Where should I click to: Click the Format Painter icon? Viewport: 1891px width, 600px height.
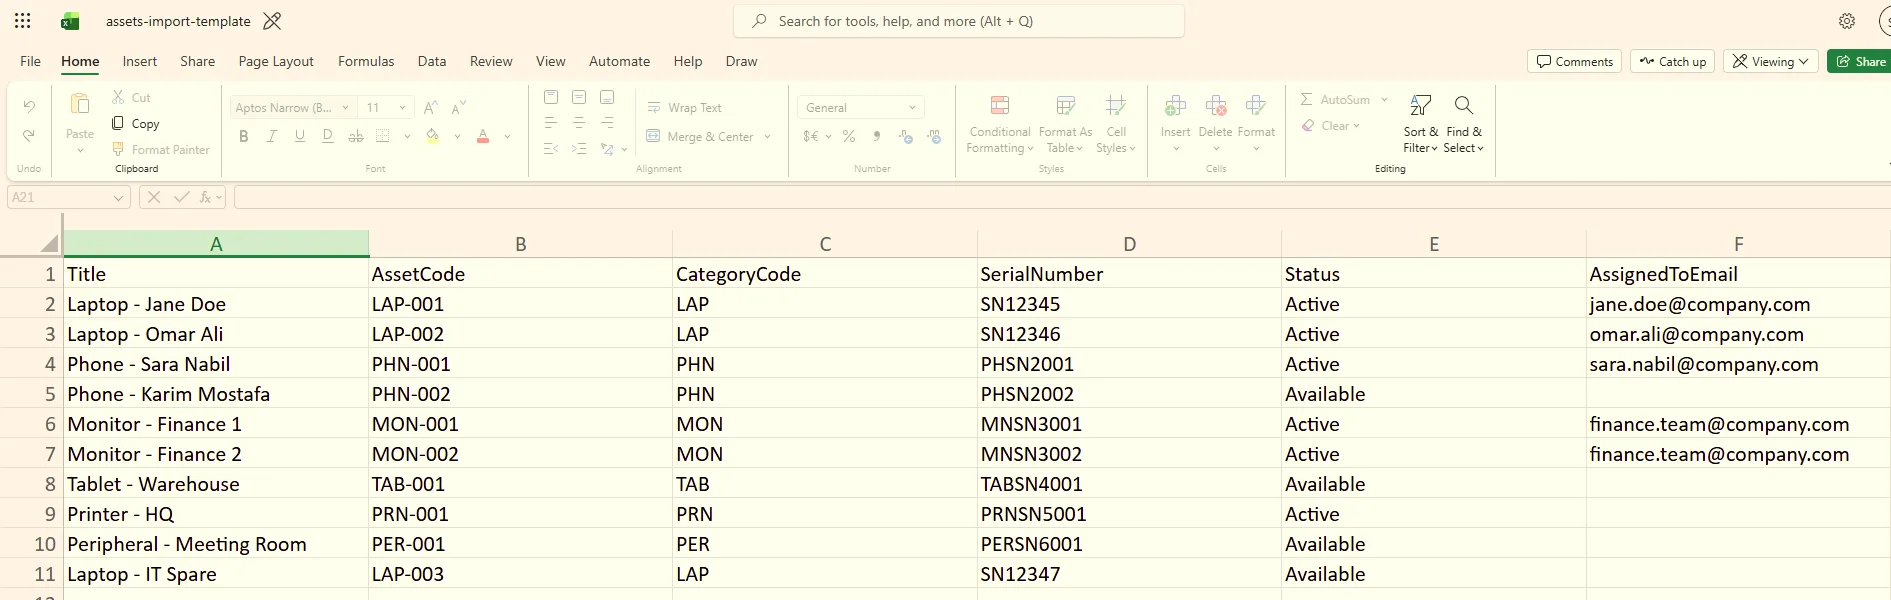tap(118, 149)
